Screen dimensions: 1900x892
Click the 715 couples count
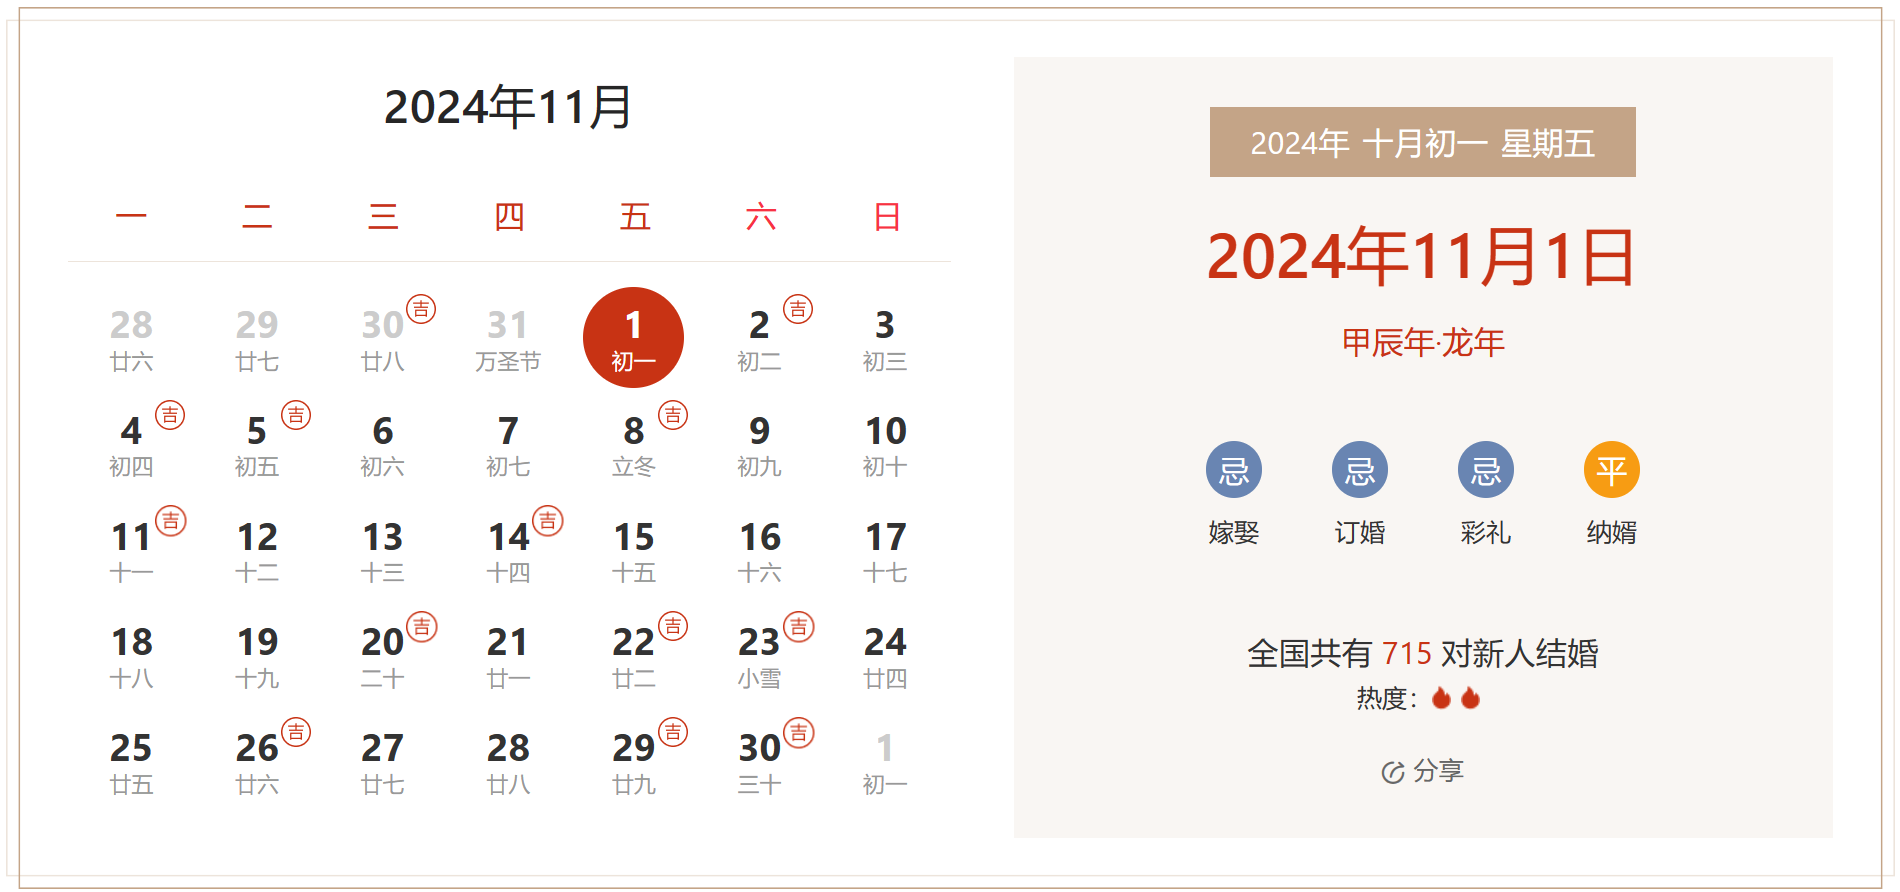coord(1407,653)
